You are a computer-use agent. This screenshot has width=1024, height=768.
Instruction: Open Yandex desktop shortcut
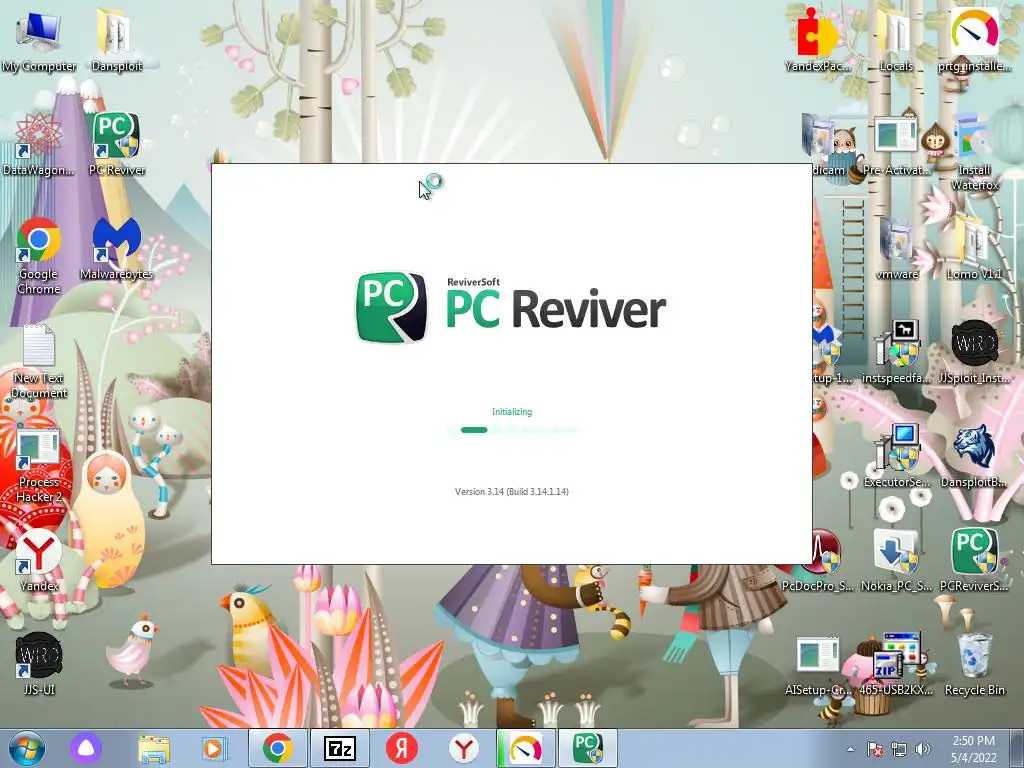[38, 560]
